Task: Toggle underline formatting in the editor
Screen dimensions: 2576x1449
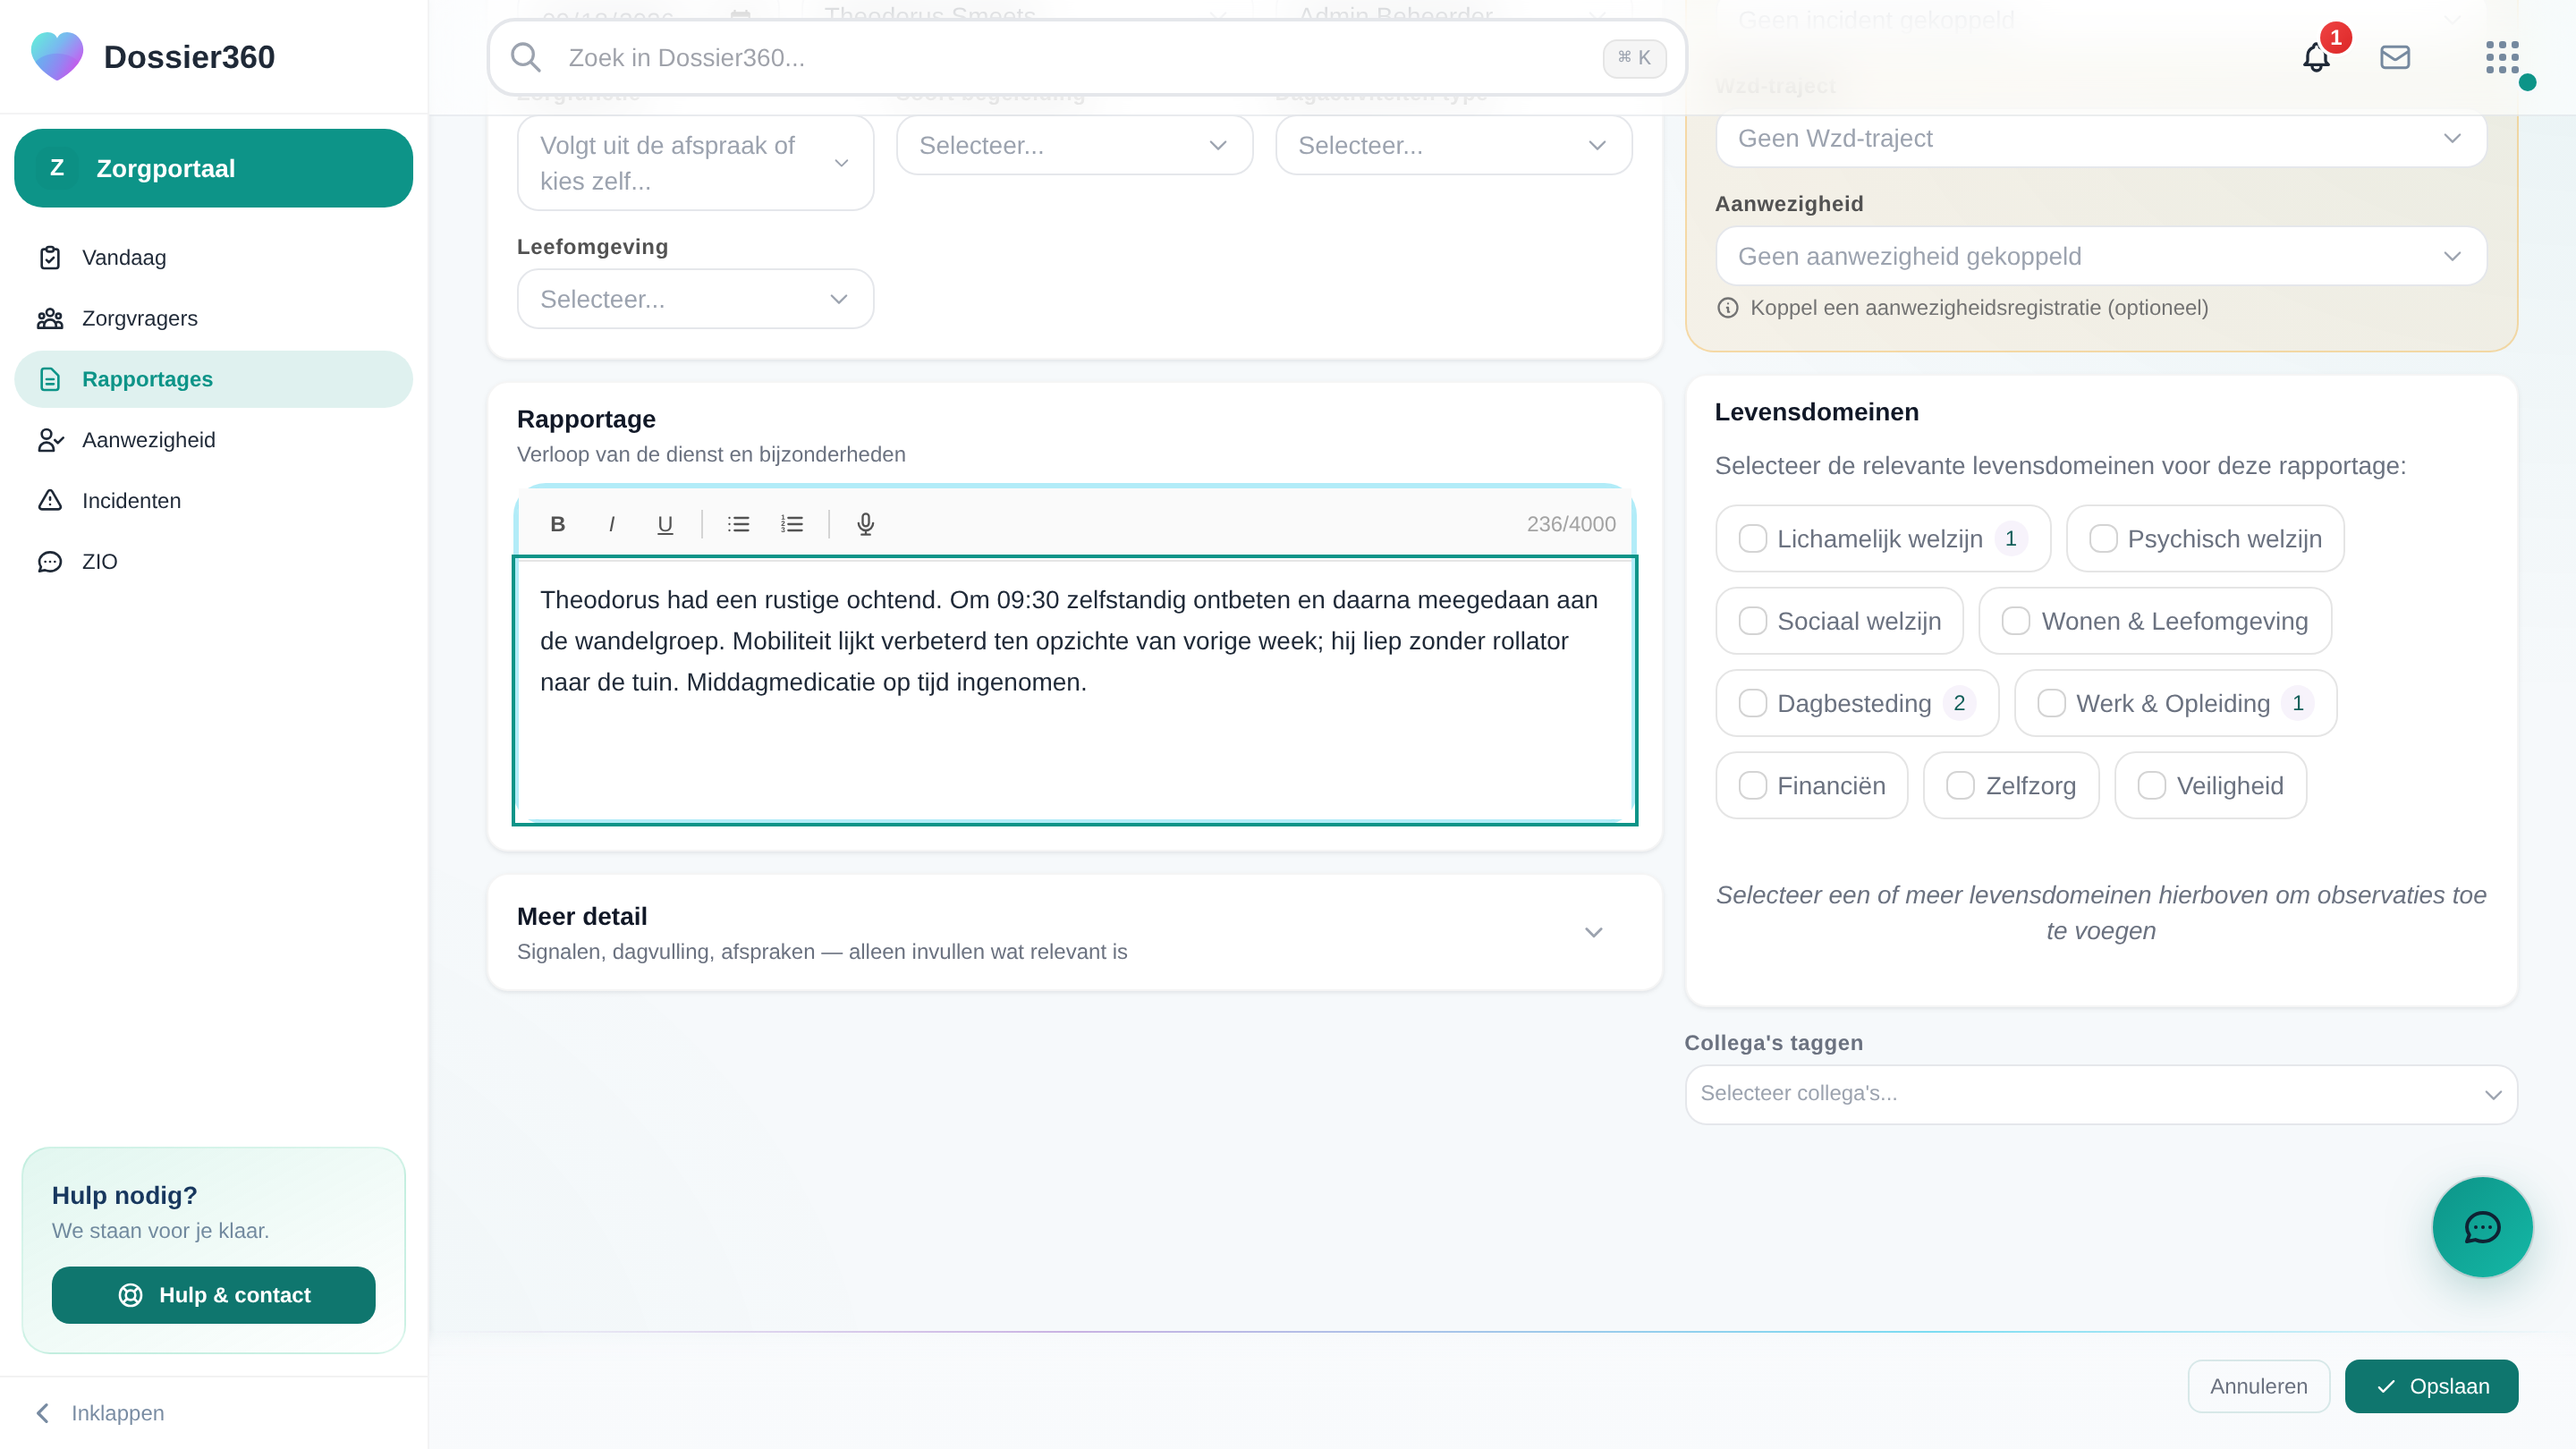Action: (665, 524)
